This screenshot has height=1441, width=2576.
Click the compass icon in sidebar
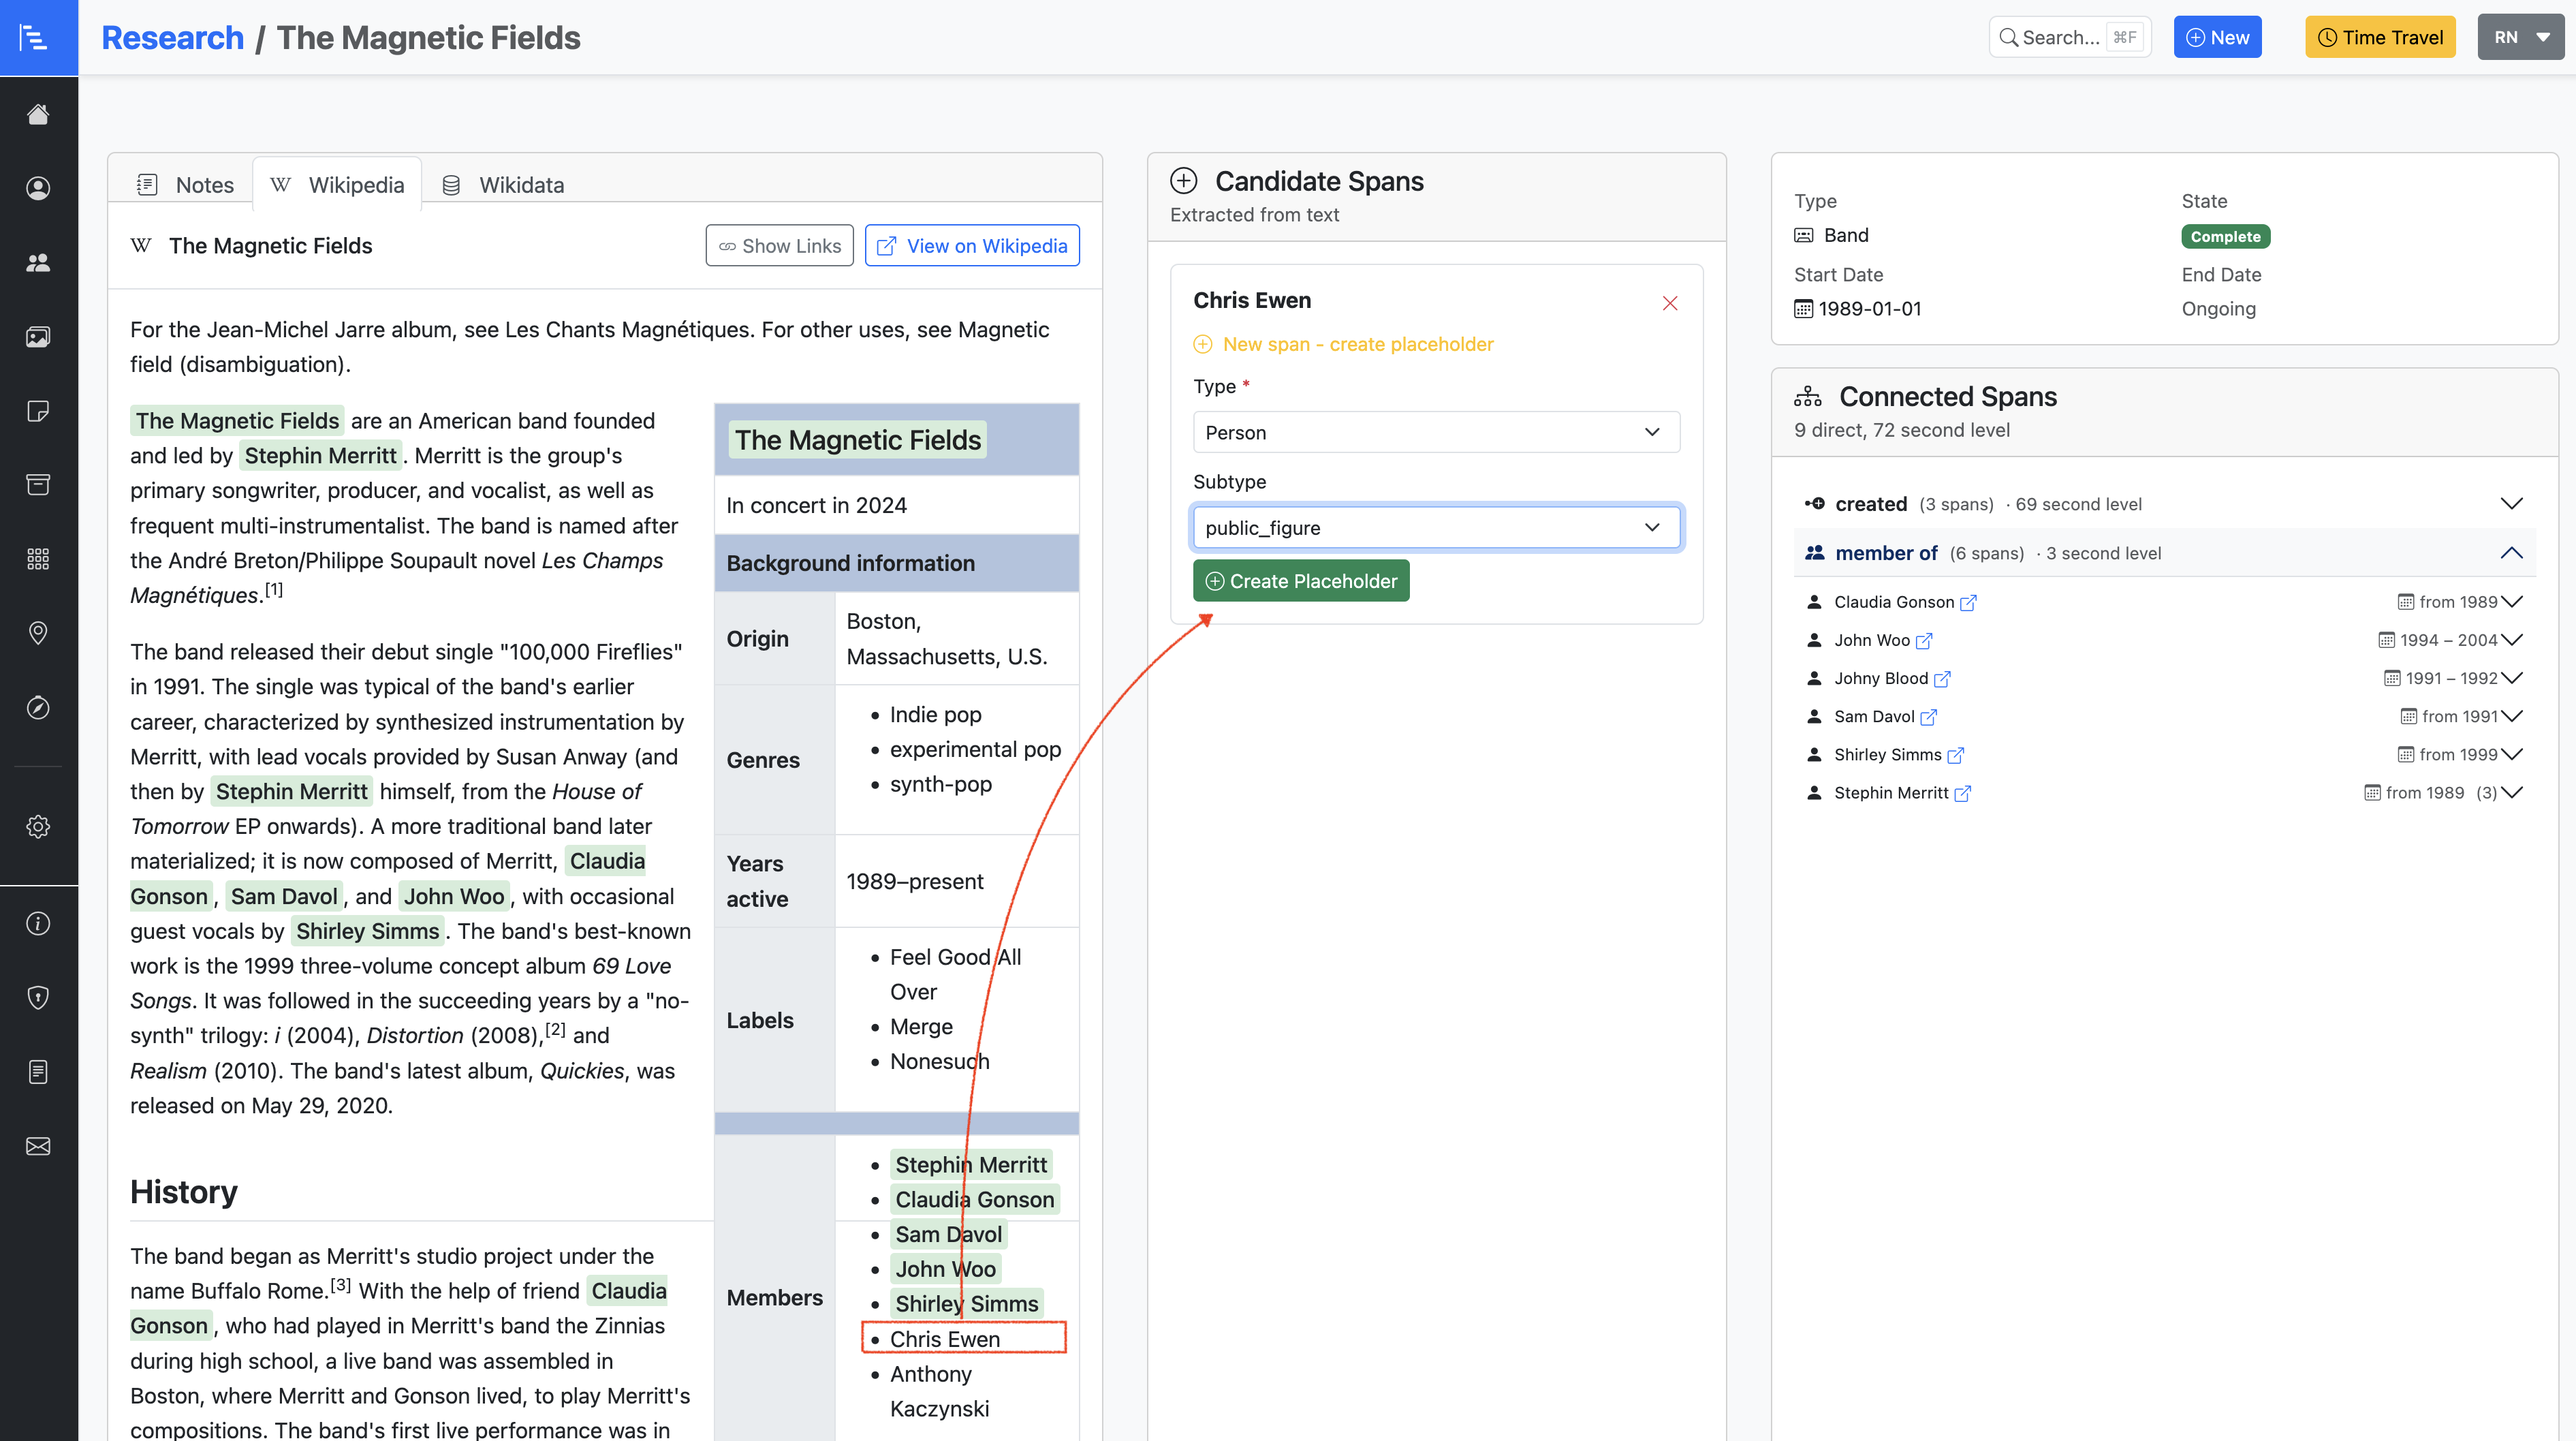point(38,708)
